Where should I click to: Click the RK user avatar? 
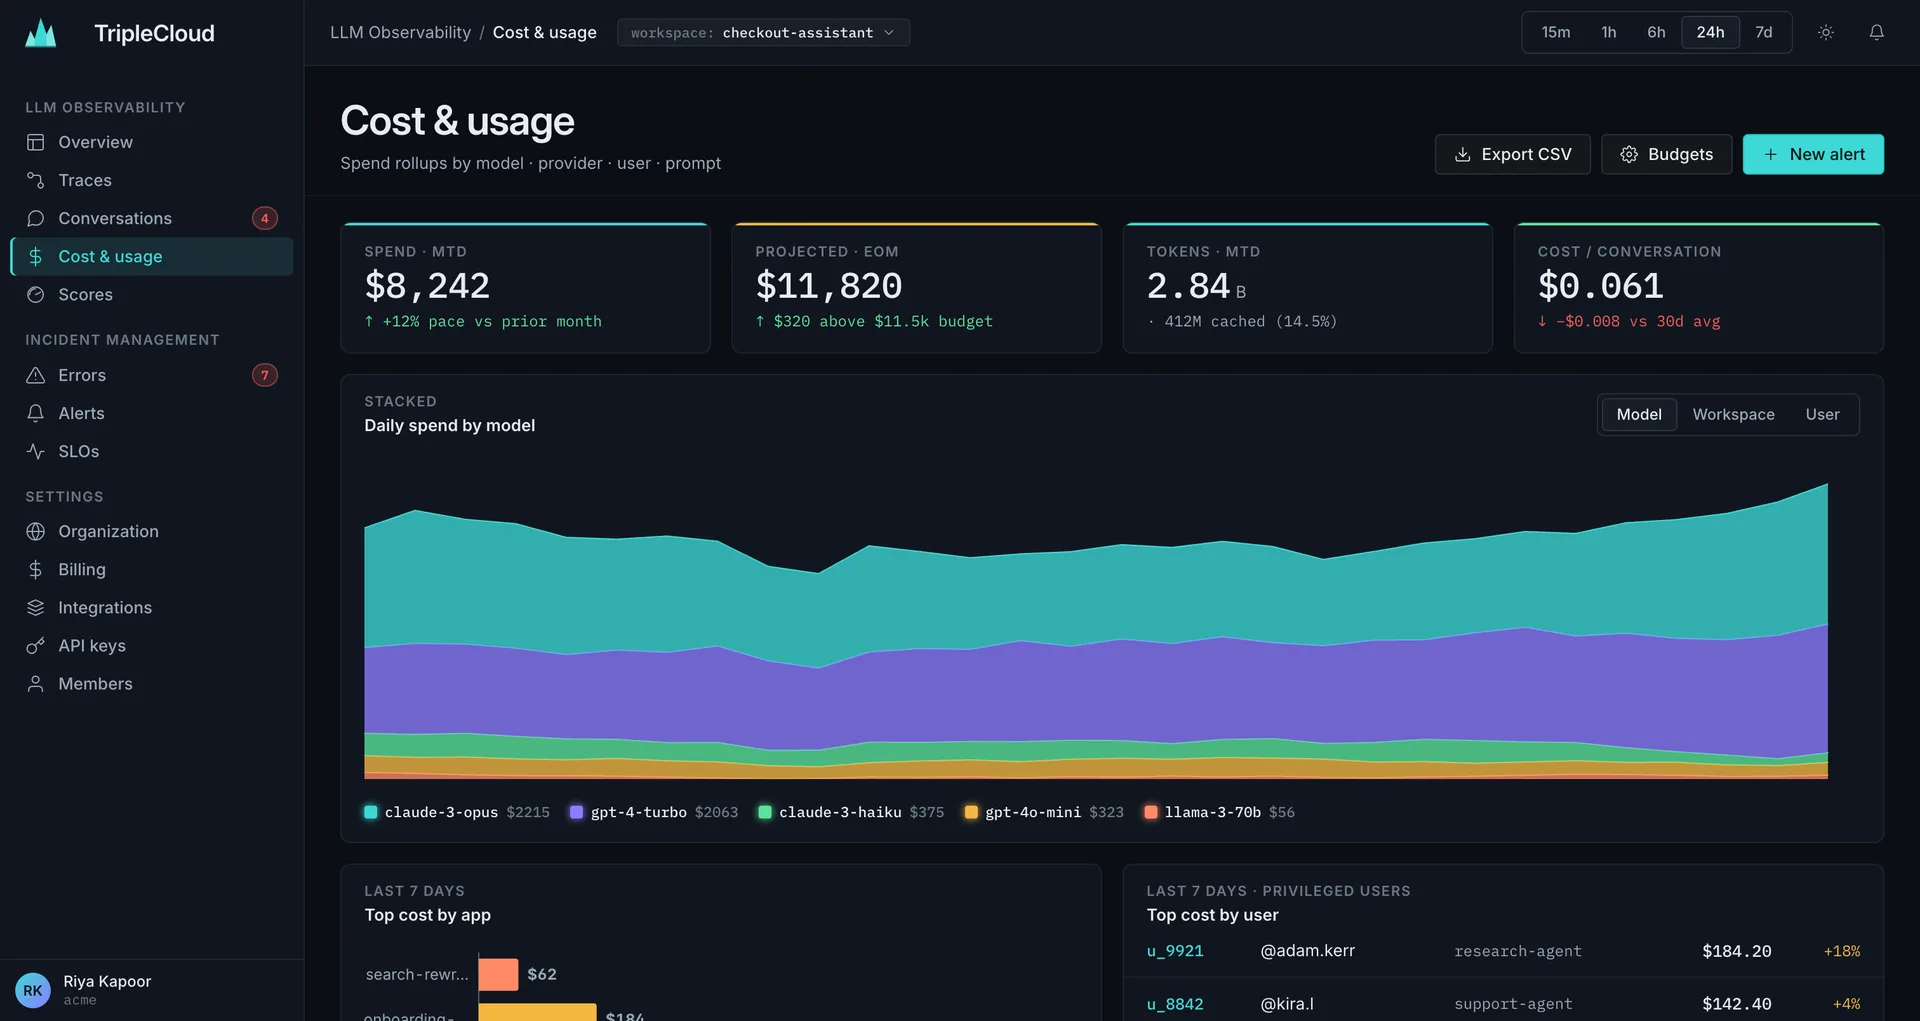tap(33, 990)
